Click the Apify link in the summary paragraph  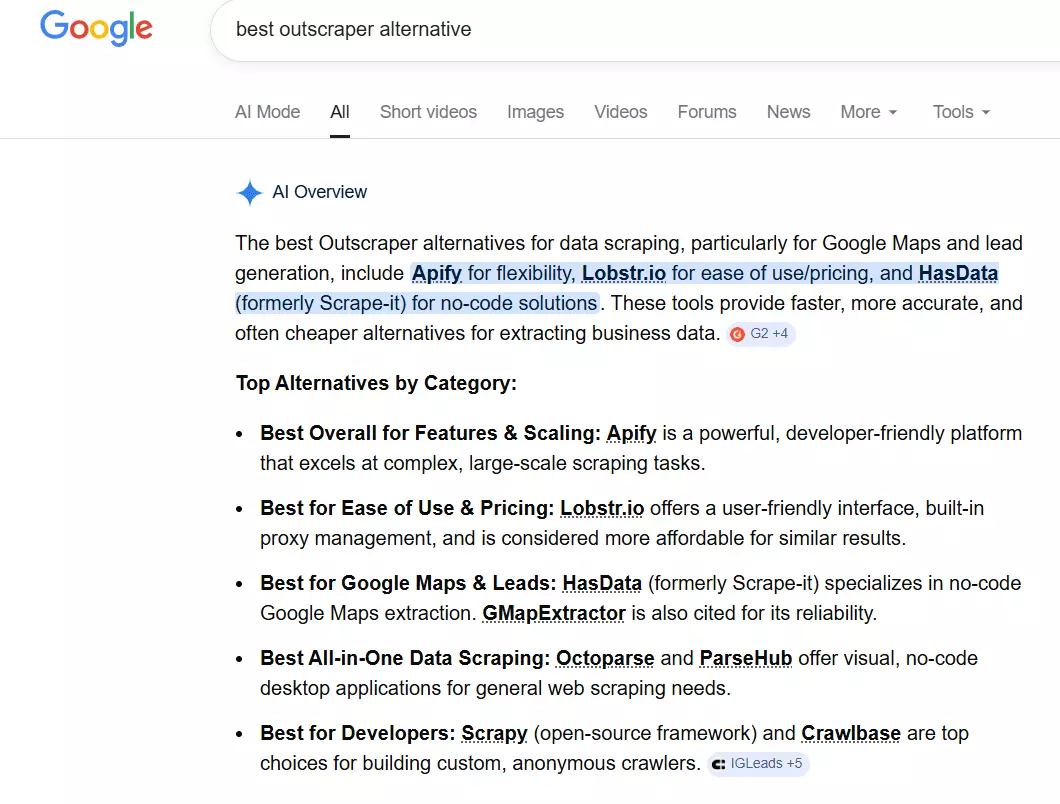pyautogui.click(x=437, y=273)
